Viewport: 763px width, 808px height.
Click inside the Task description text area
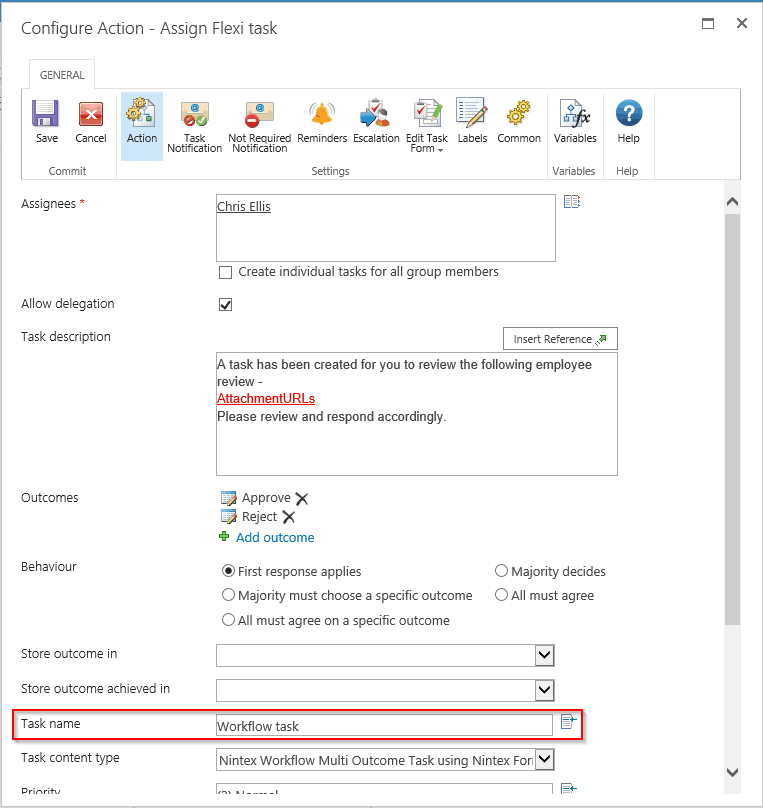pos(417,414)
